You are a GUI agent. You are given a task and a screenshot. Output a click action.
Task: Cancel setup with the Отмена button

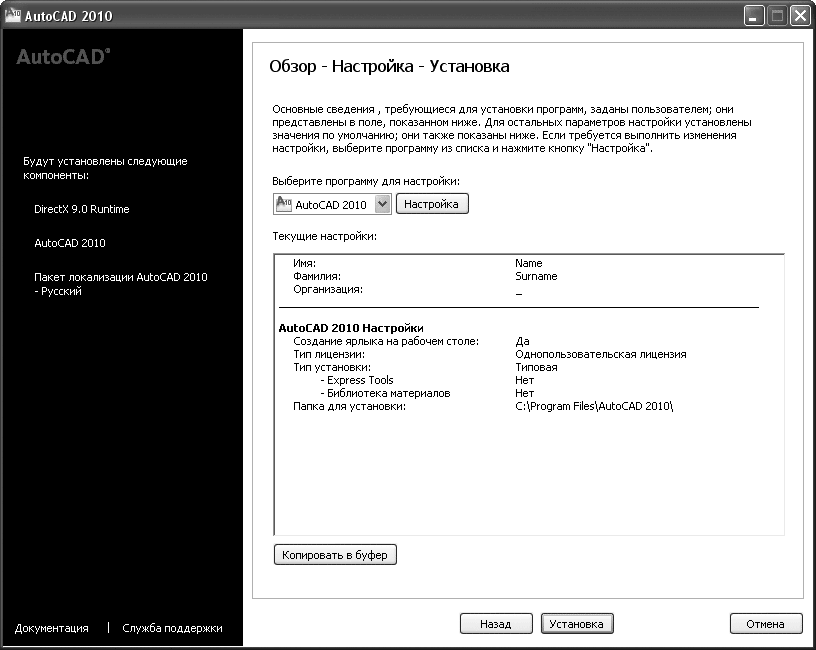click(765, 623)
